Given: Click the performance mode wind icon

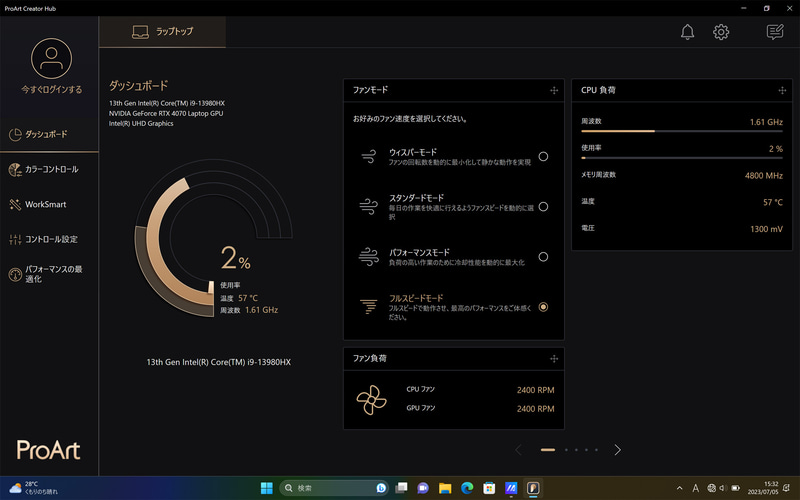Looking at the screenshot, I should tap(368, 257).
